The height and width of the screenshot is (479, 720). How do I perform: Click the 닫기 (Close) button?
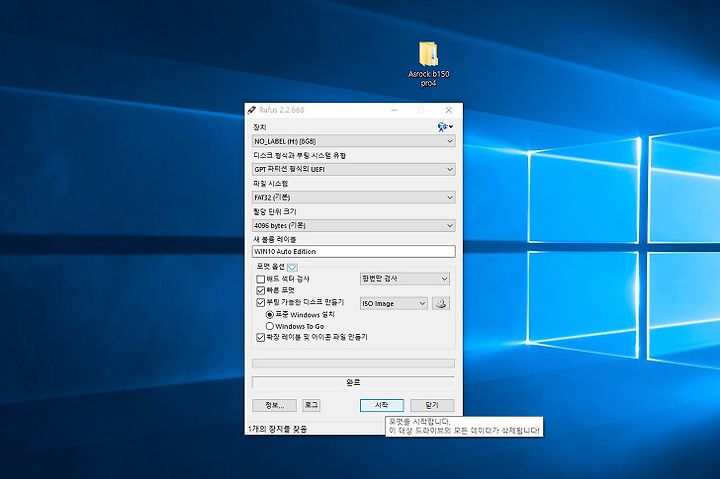click(x=432, y=406)
